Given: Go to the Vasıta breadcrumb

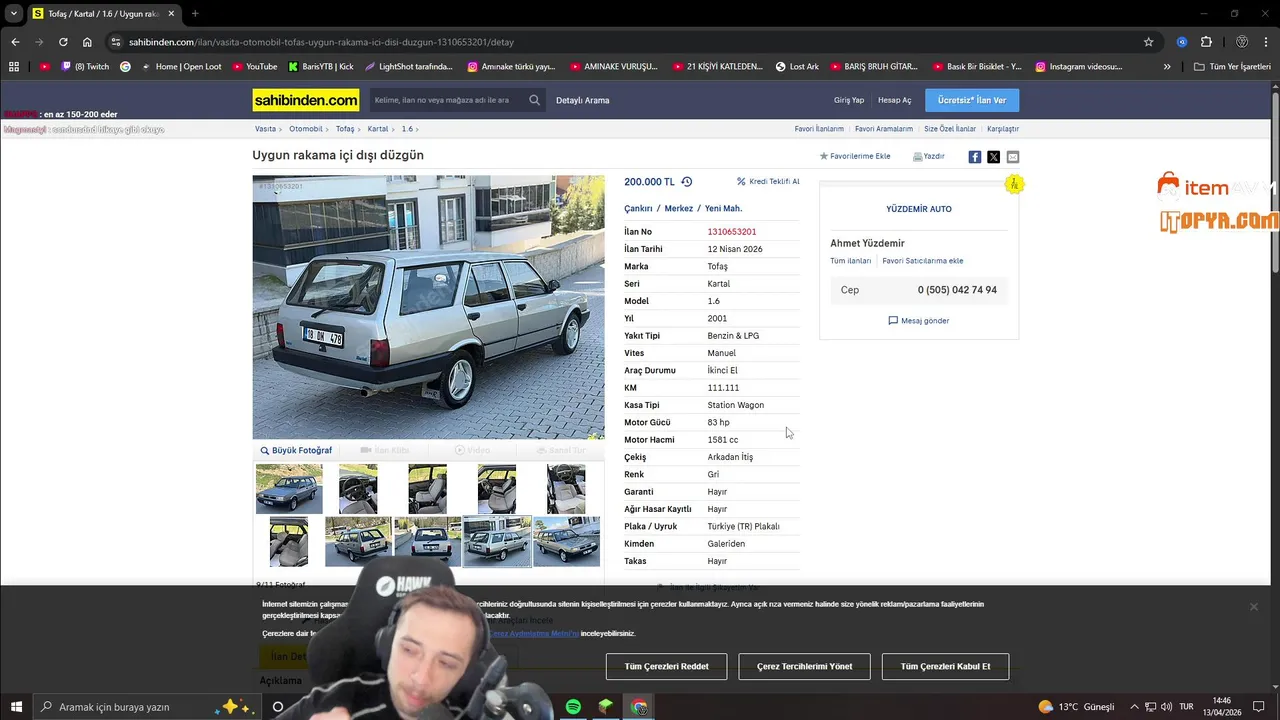Looking at the screenshot, I should point(265,129).
